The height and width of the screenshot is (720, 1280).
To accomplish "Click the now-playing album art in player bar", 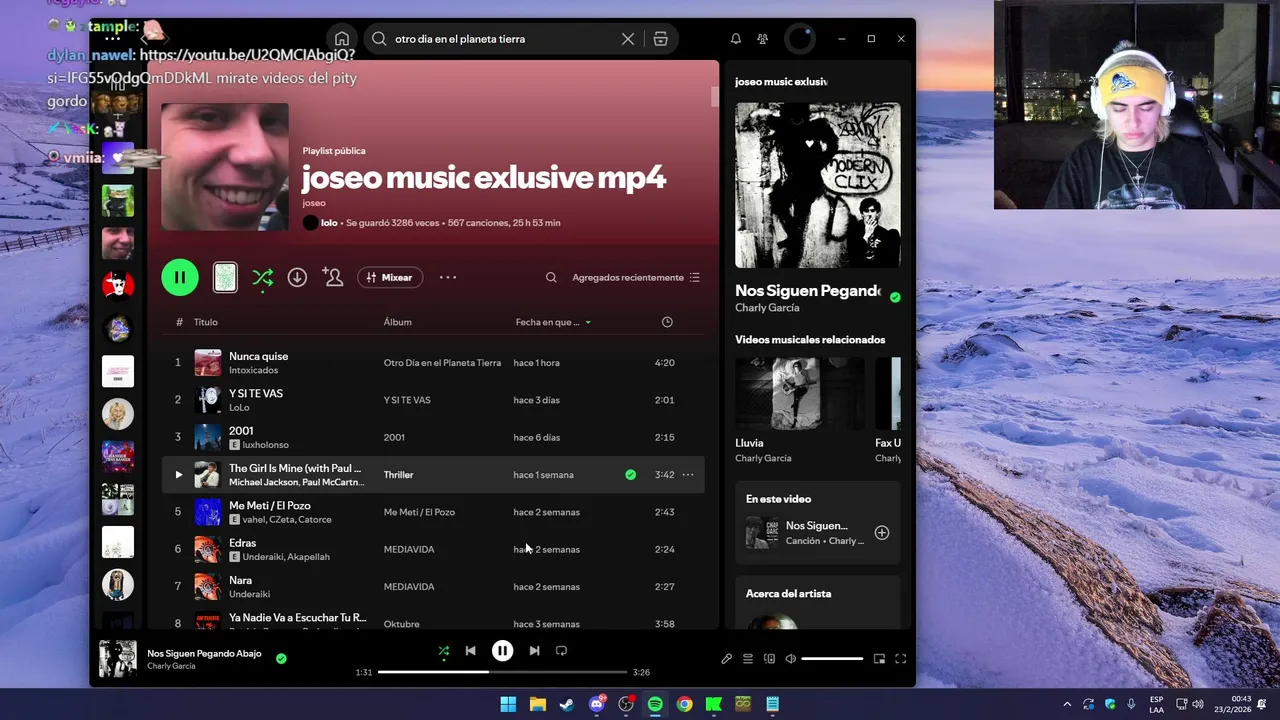I will 118,659.
